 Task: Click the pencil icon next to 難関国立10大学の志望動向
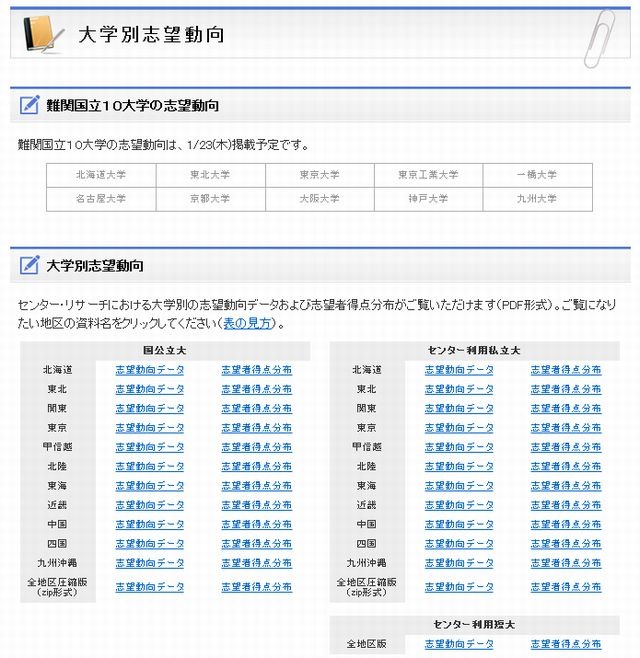click(29, 105)
